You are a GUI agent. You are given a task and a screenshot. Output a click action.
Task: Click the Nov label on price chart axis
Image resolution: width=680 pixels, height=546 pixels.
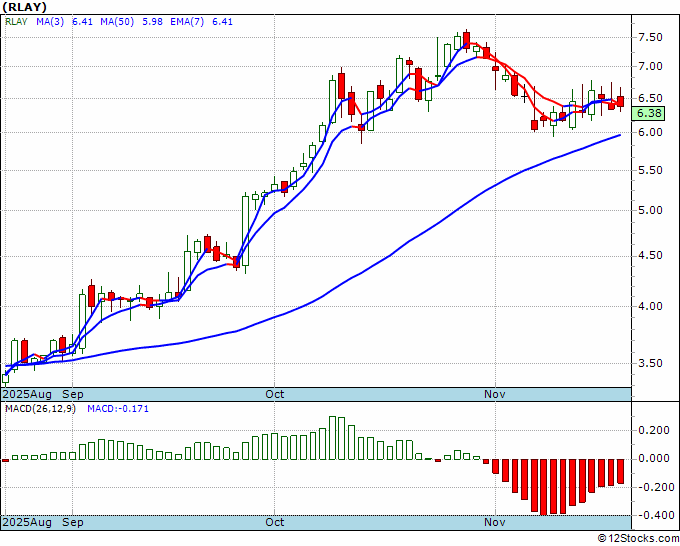coord(495,394)
